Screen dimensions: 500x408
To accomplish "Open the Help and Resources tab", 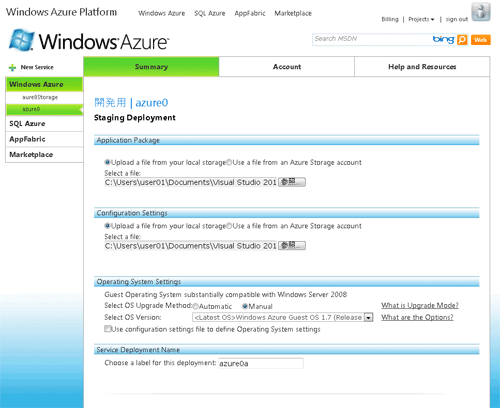I will click(x=422, y=67).
